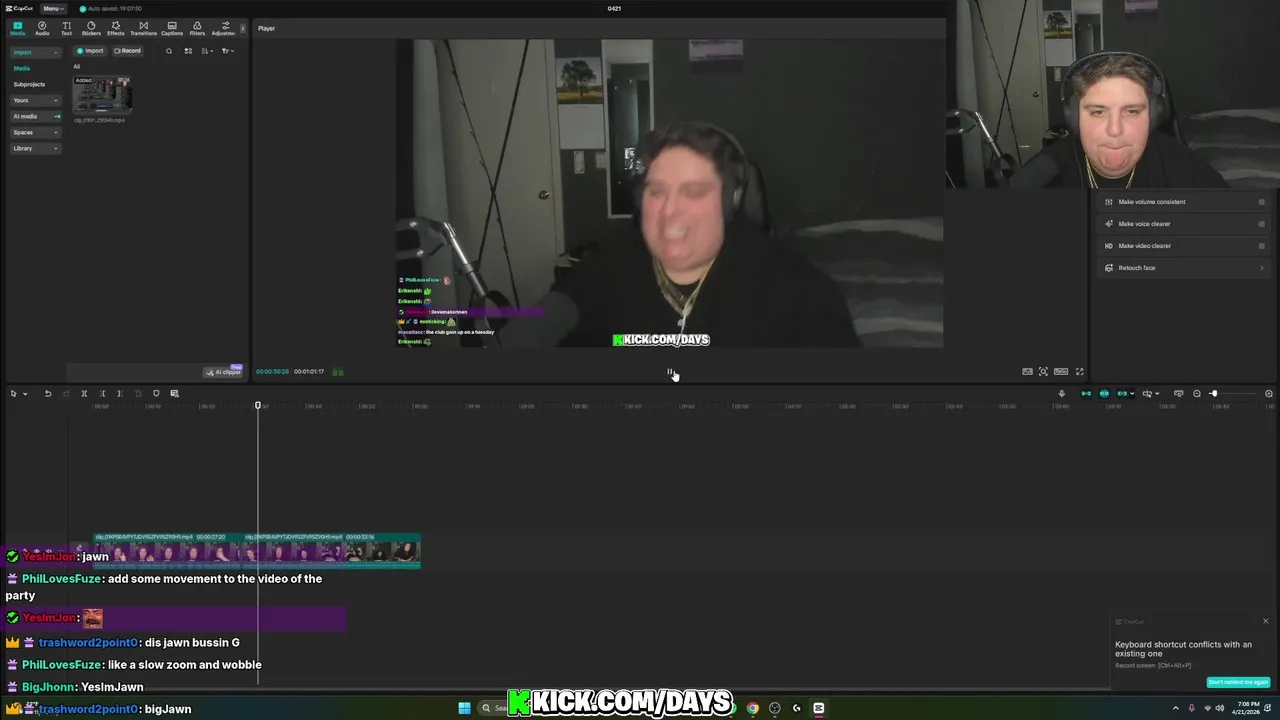
Task: Select the imported clip thumbnail
Action: [x=102, y=95]
